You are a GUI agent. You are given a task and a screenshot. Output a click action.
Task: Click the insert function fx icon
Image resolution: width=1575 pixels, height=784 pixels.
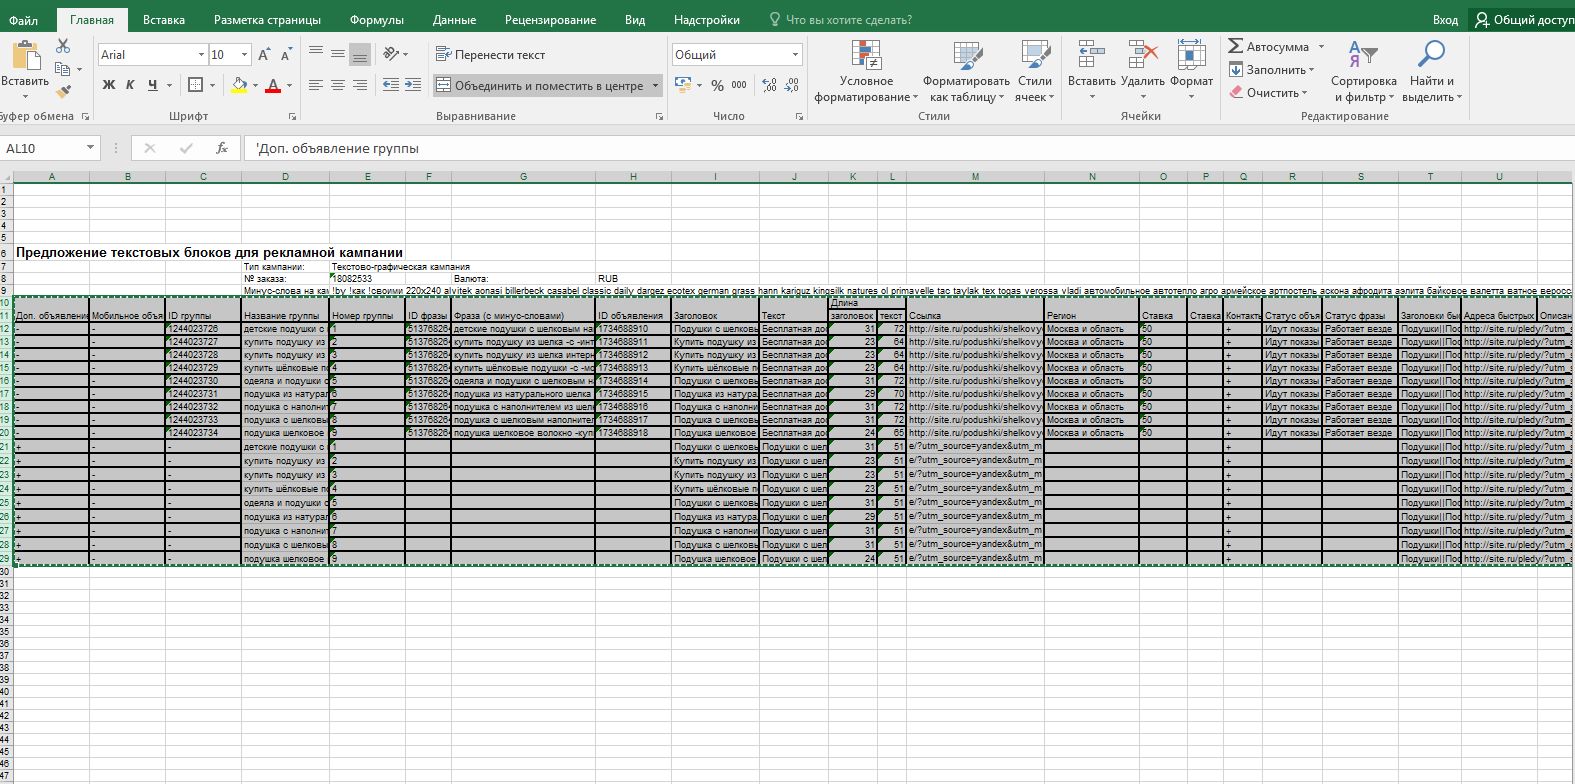222,148
